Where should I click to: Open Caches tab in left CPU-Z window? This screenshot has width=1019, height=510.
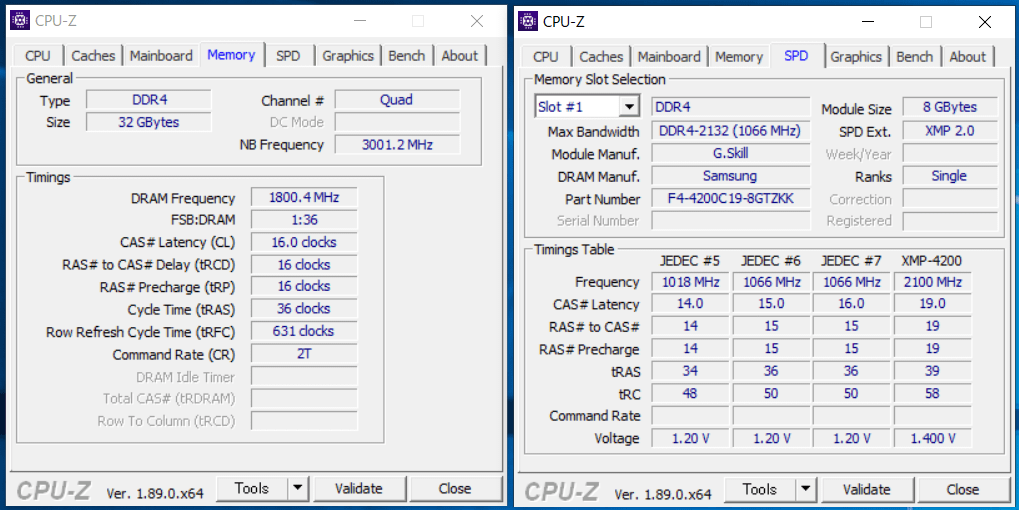[x=93, y=56]
